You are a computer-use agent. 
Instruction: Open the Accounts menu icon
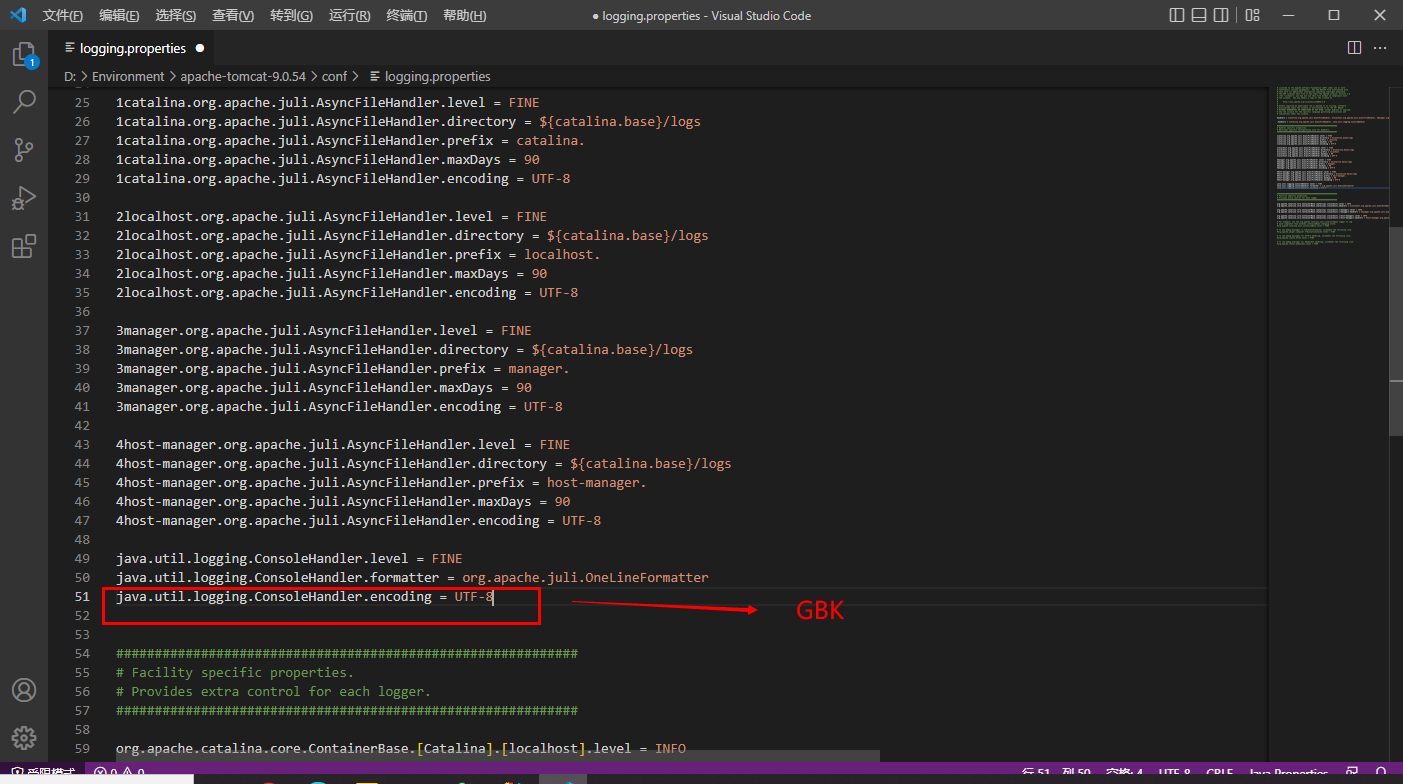(24, 691)
